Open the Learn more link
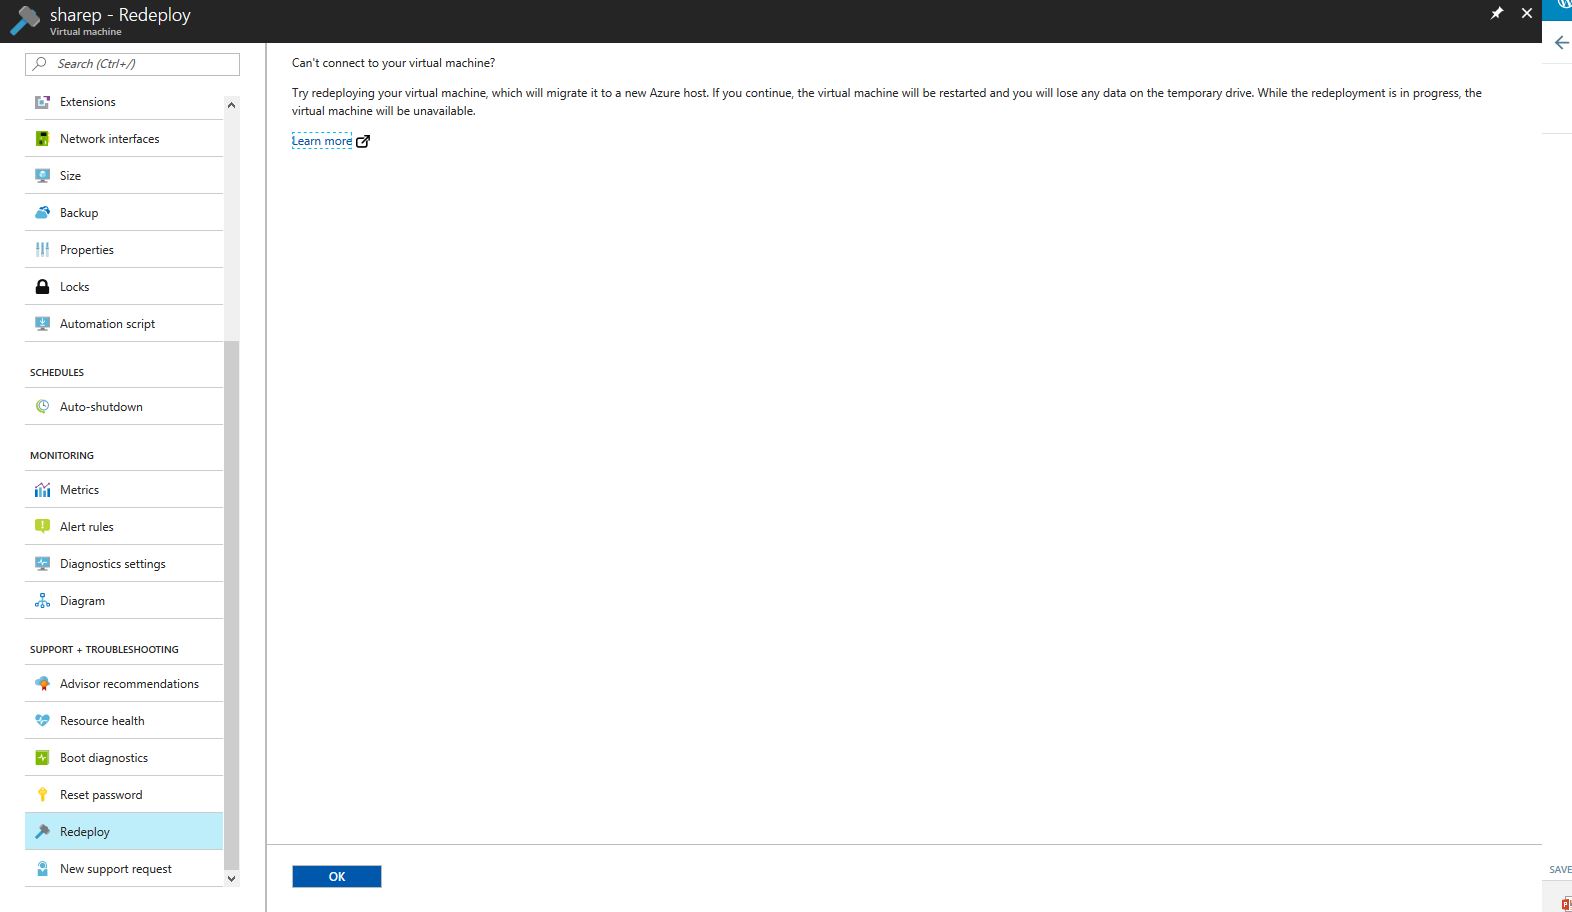1572x912 pixels. (x=322, y=141)
